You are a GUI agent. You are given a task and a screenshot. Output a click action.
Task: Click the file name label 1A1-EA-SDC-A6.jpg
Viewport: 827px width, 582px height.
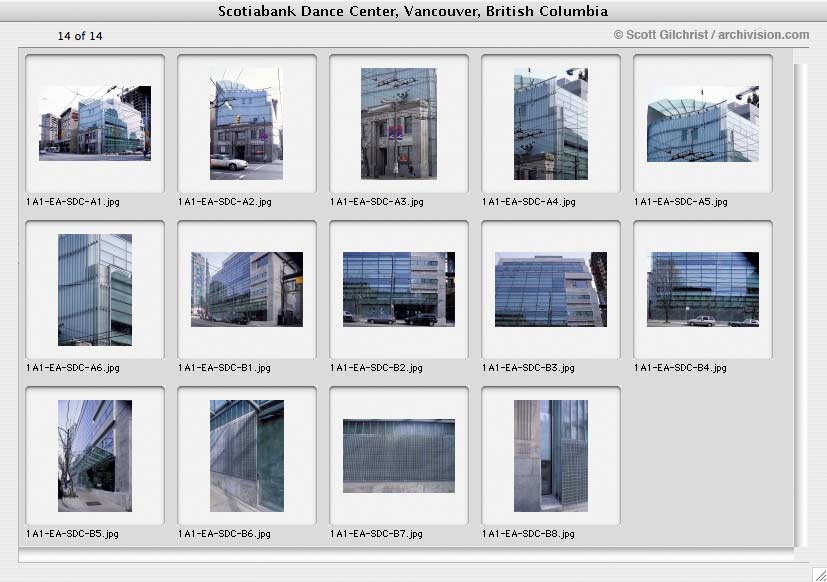[73, 368]
